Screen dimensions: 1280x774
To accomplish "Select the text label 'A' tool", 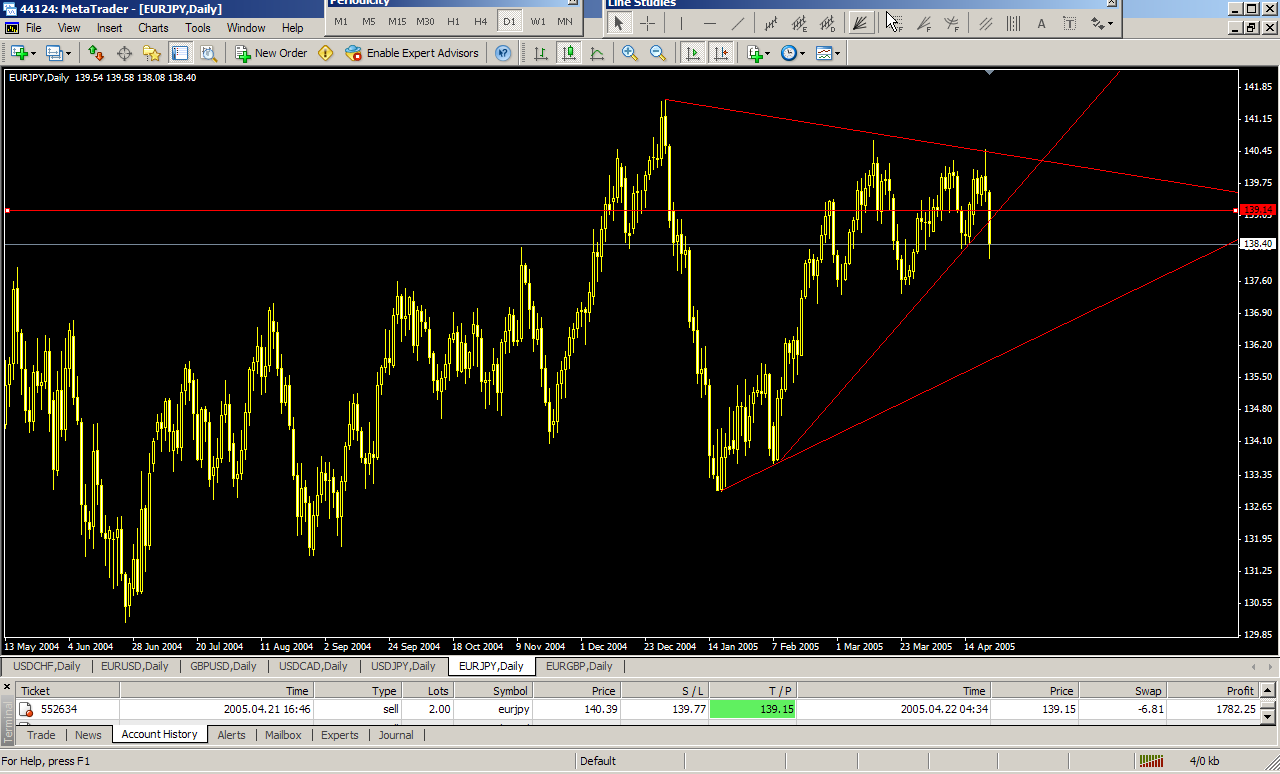I will click(x=1042, y=23).
